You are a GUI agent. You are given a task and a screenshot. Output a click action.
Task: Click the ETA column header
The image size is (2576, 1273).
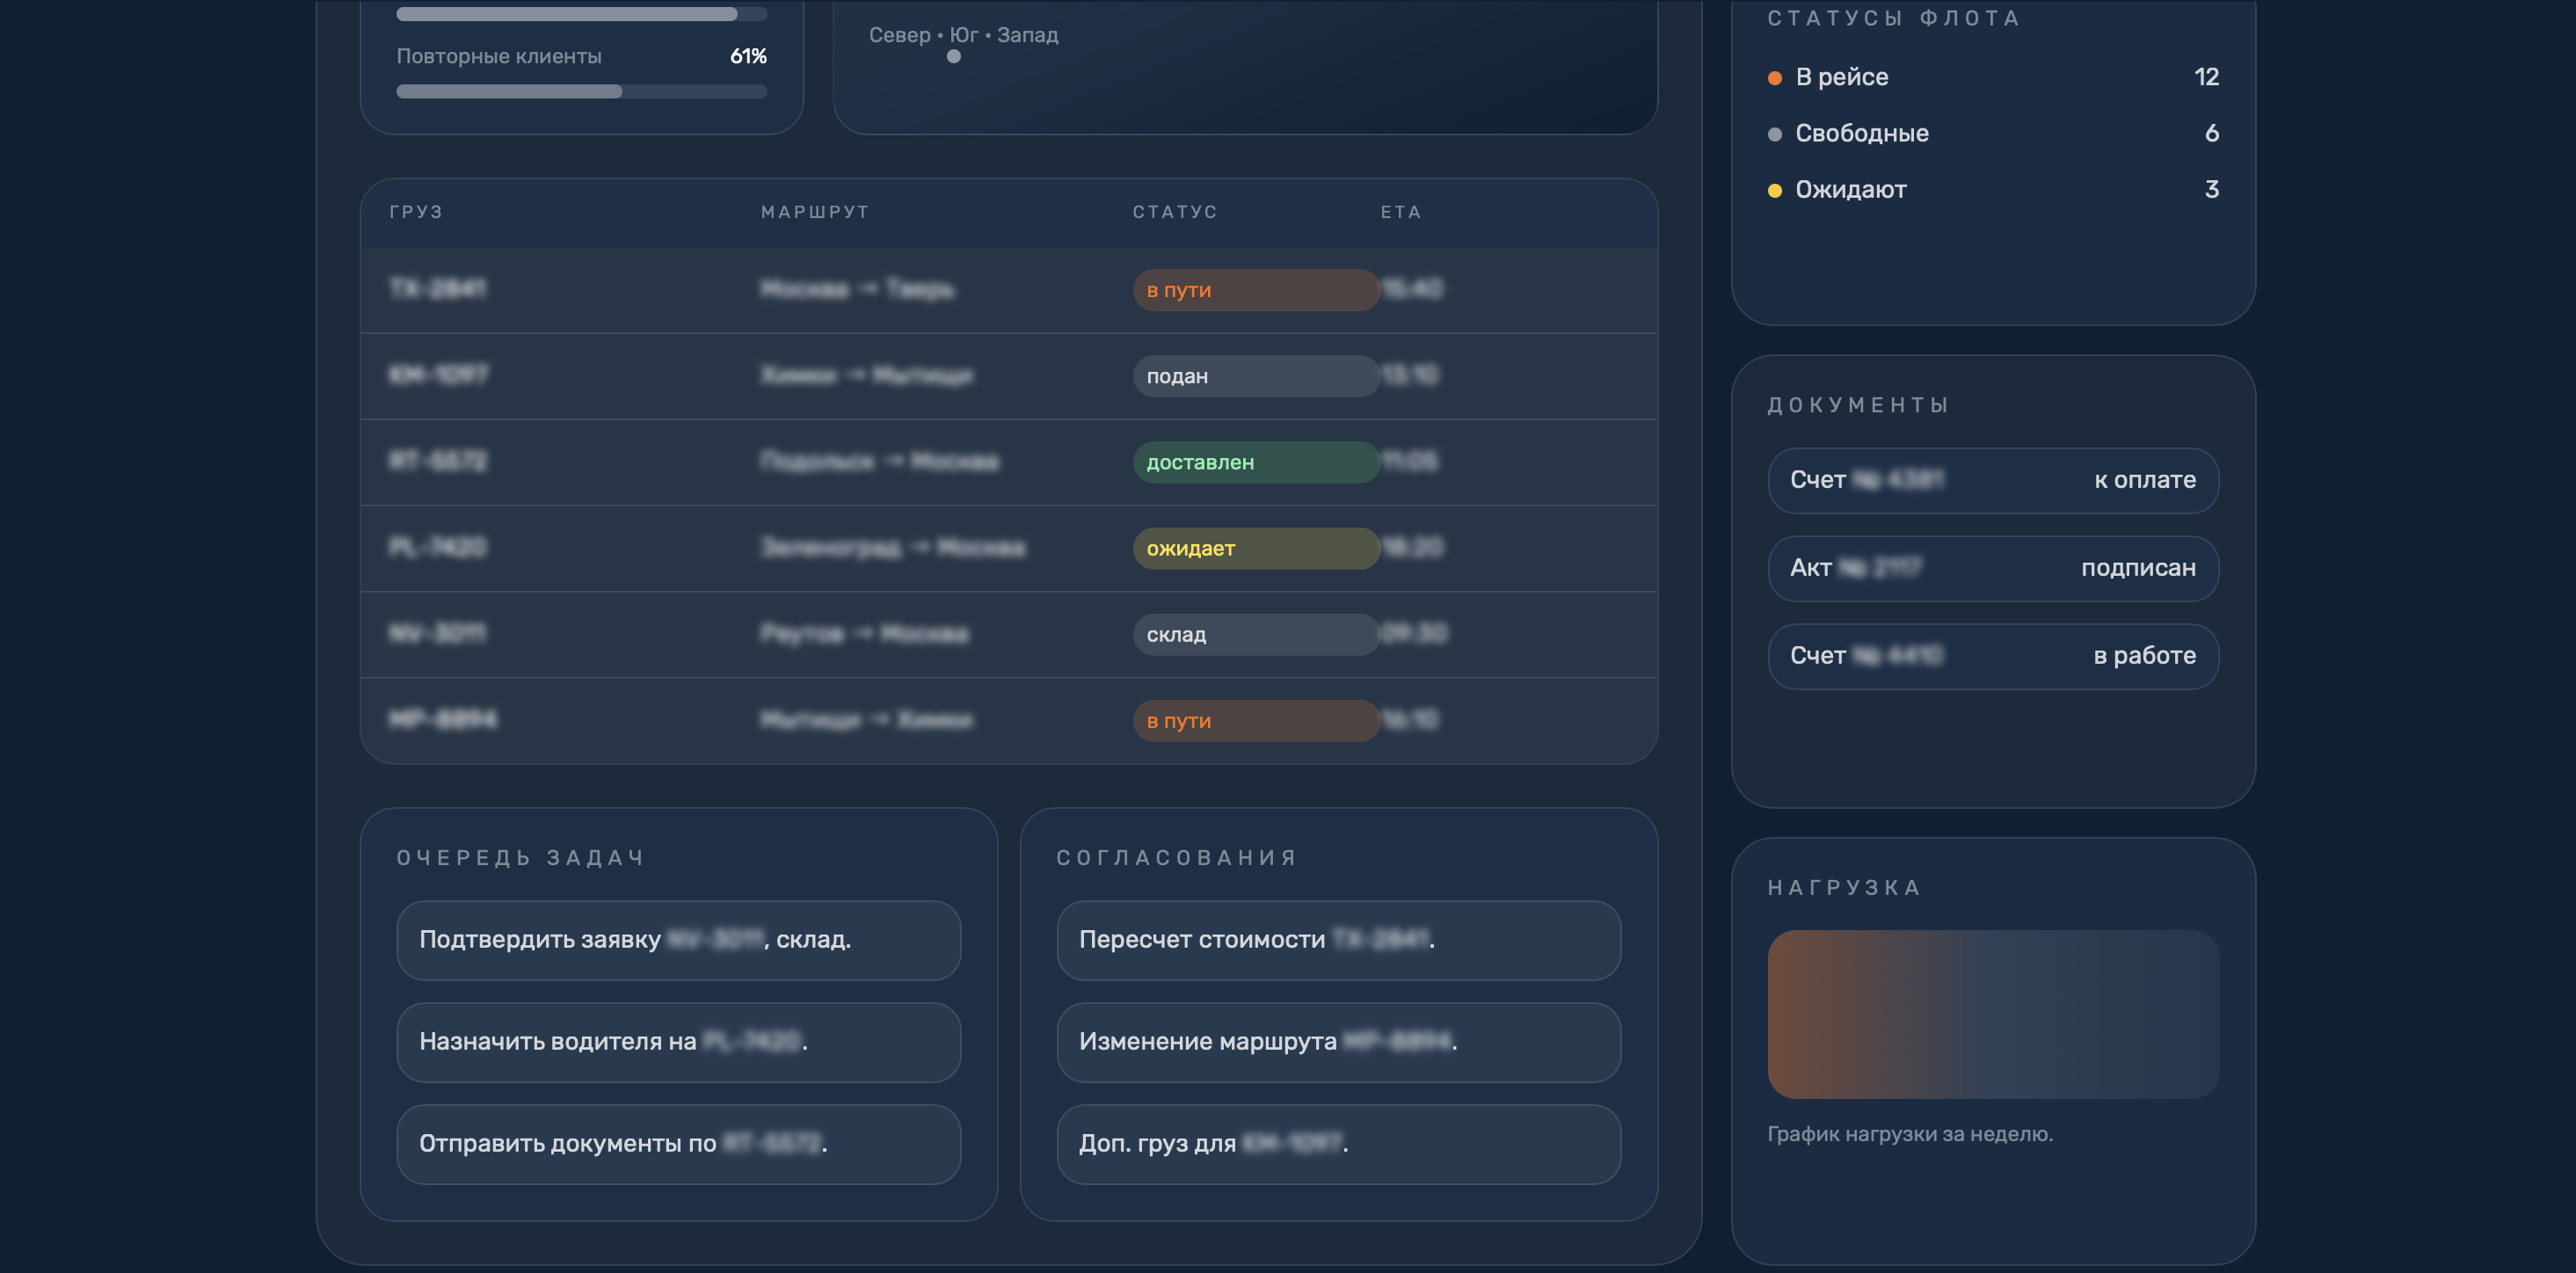pos(1400,212)
